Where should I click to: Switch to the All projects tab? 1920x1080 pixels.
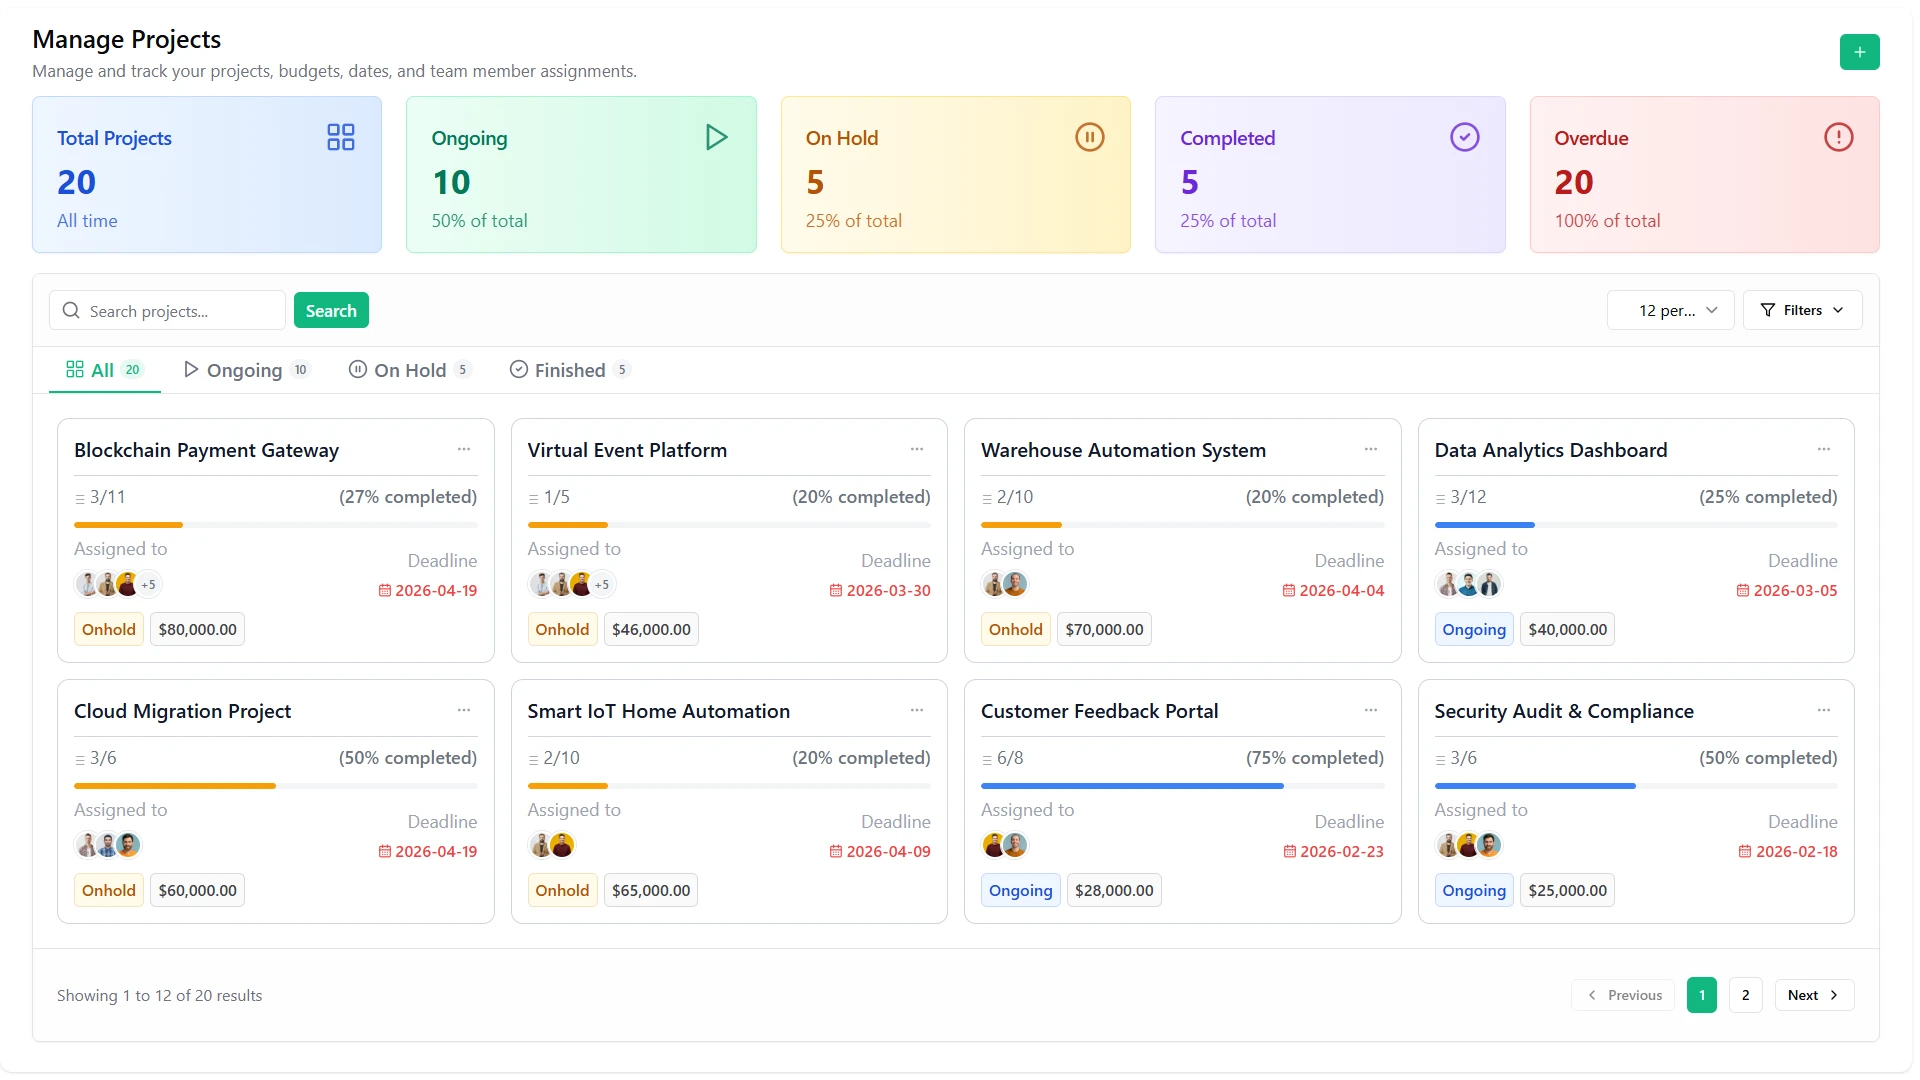click(105, 370)
